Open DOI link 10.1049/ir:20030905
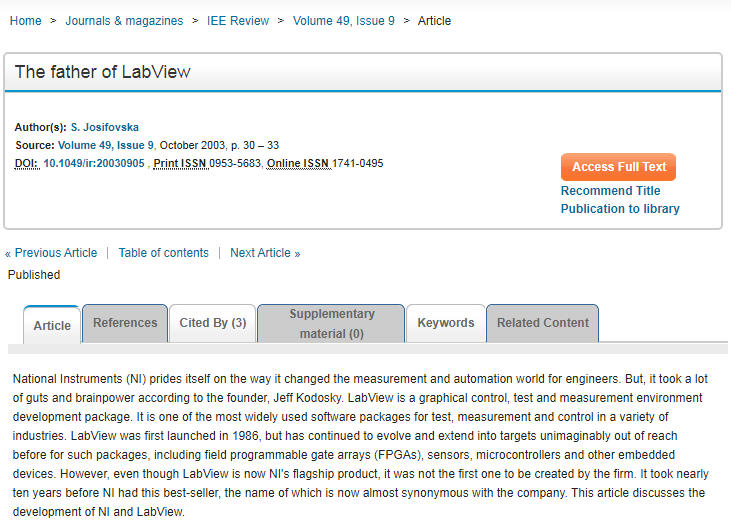Screen dimensions: 731x524 (x=94, y=164)
